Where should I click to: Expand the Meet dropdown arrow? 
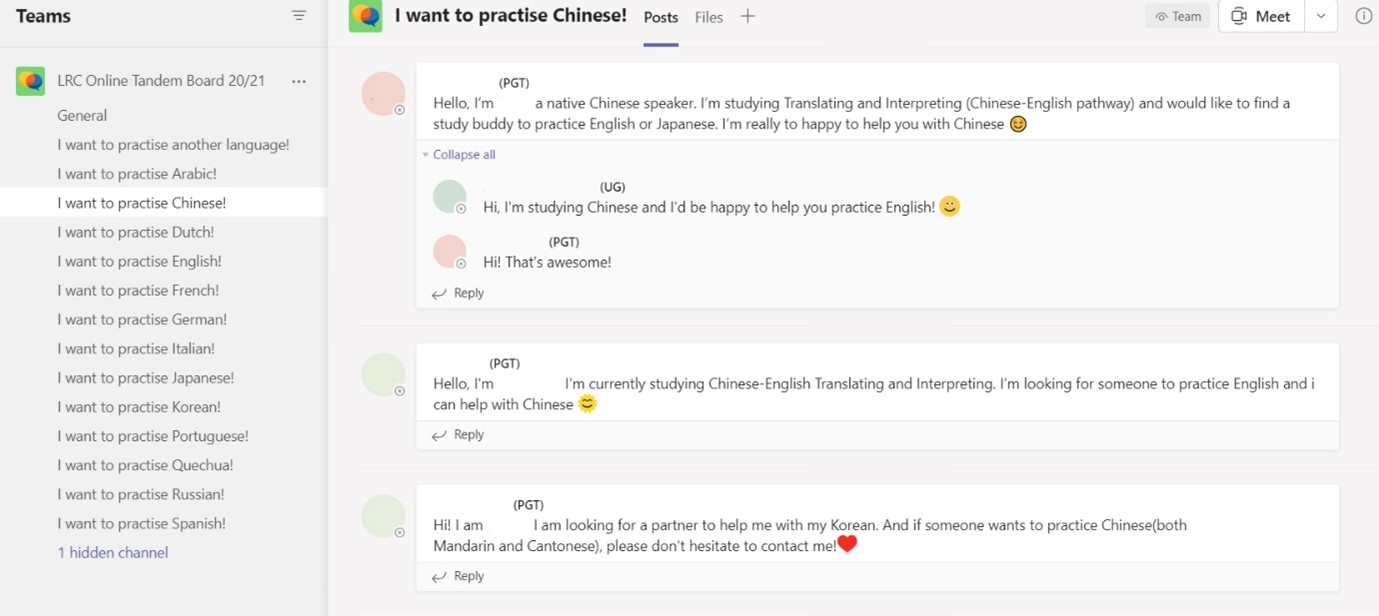(x=1321, y=16)
